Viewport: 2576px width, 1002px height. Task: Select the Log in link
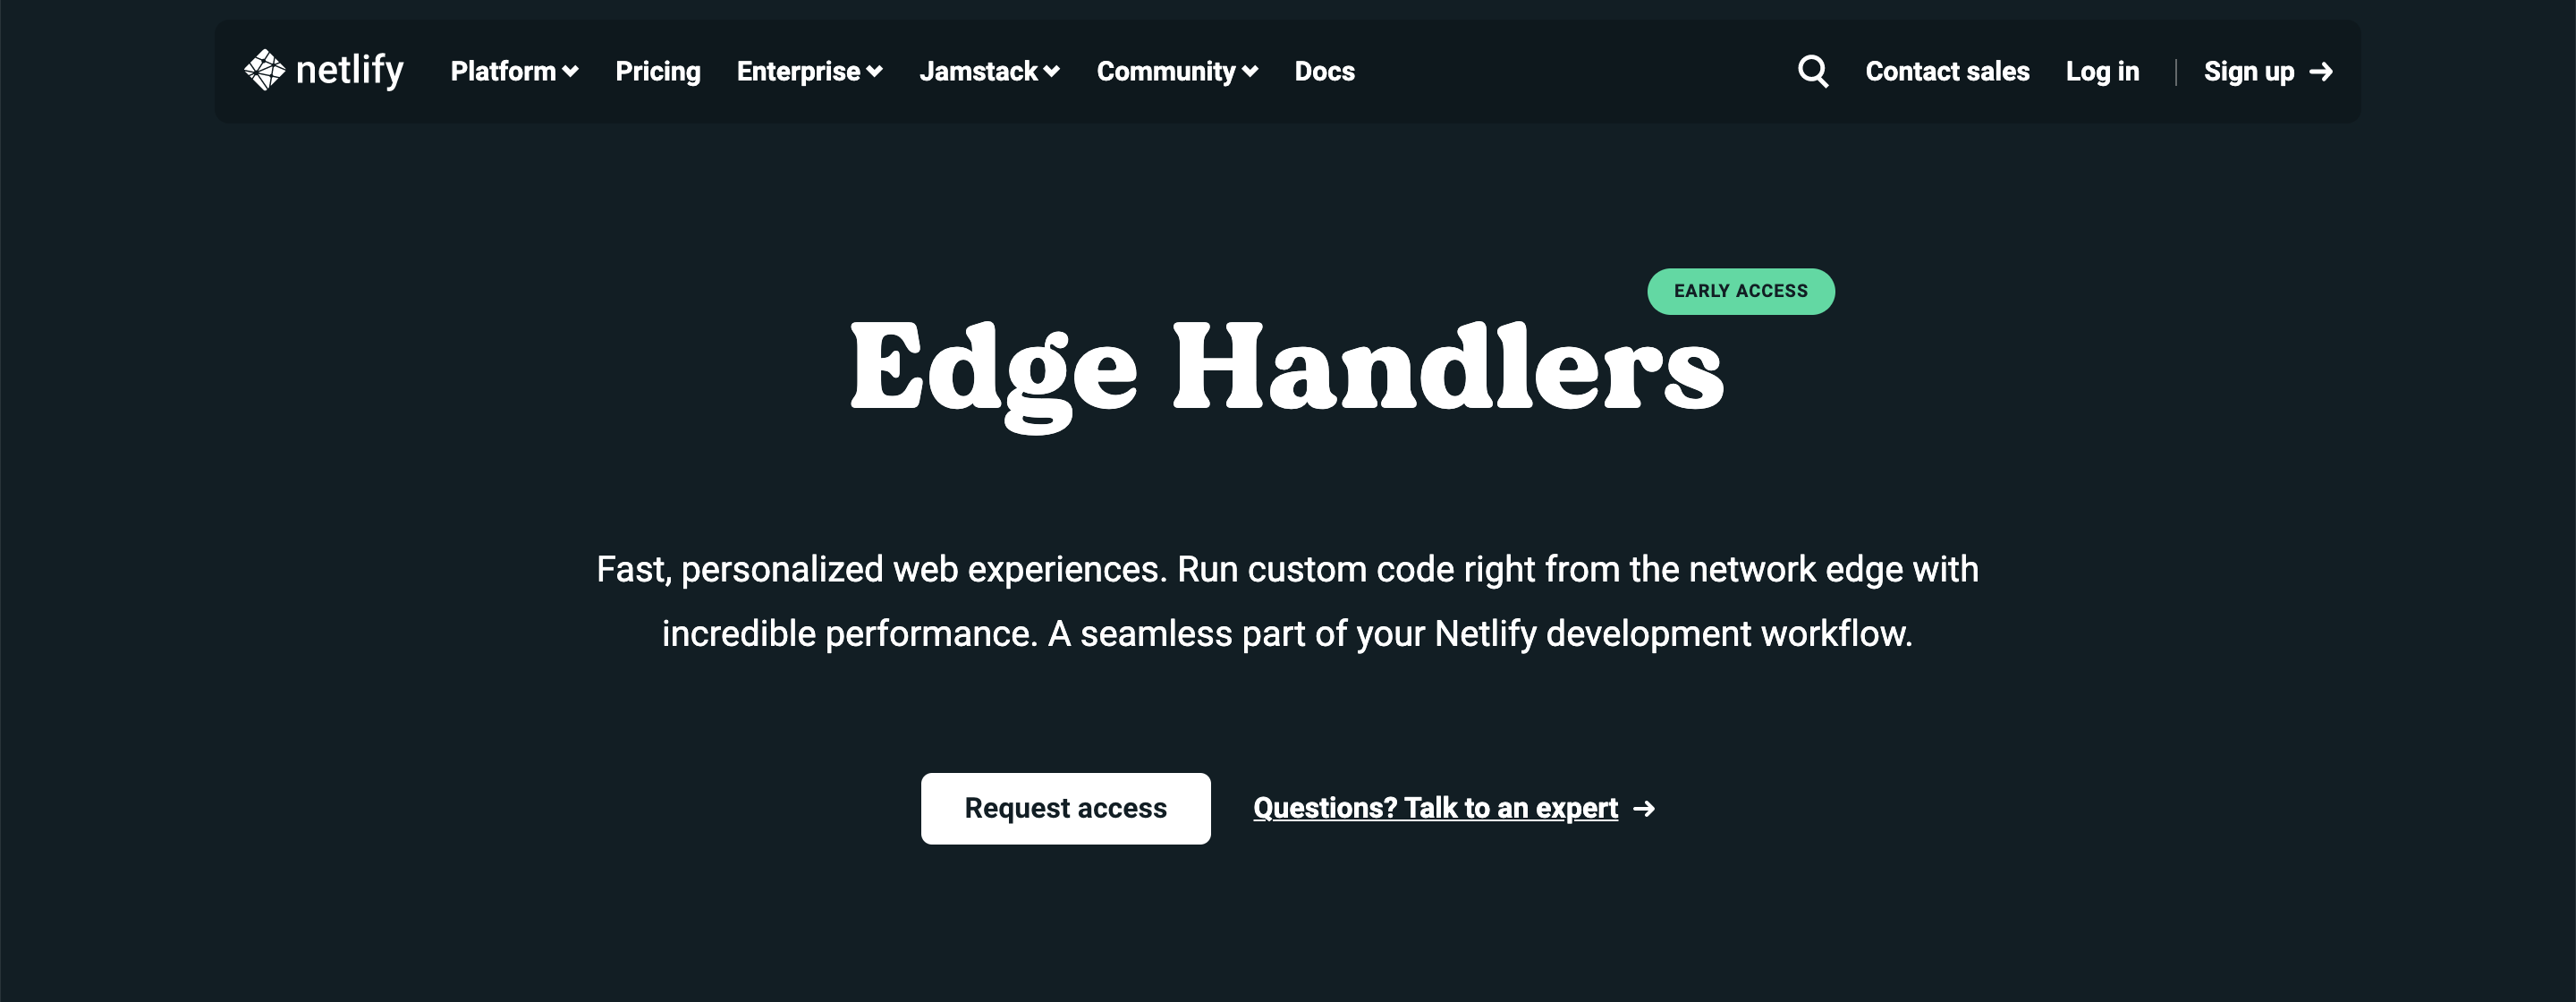point(2102,72)
